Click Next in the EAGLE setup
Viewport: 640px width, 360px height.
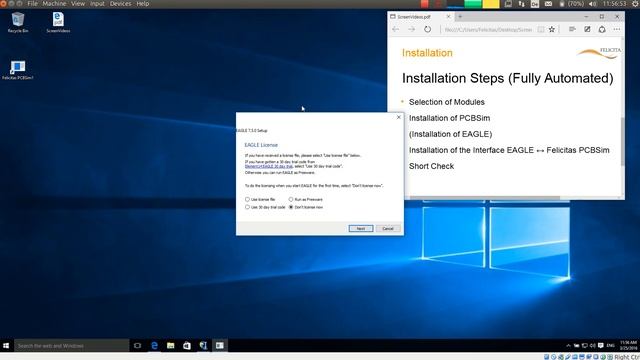361,229
